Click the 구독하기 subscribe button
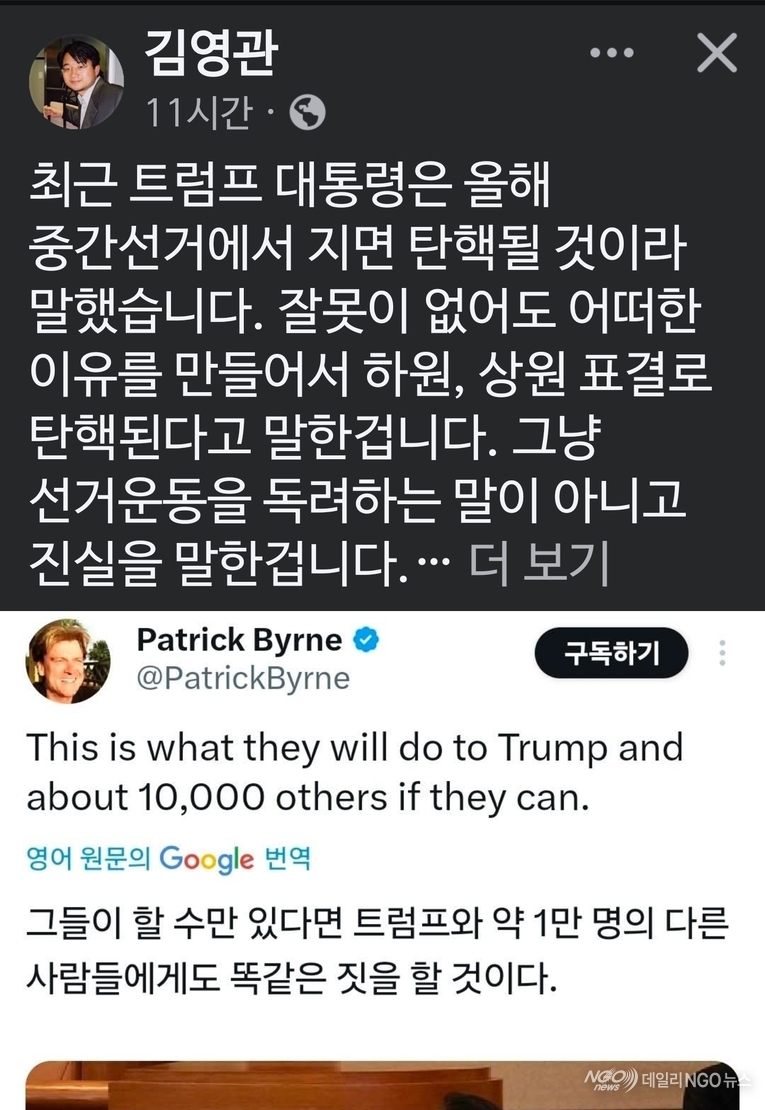 611,653
